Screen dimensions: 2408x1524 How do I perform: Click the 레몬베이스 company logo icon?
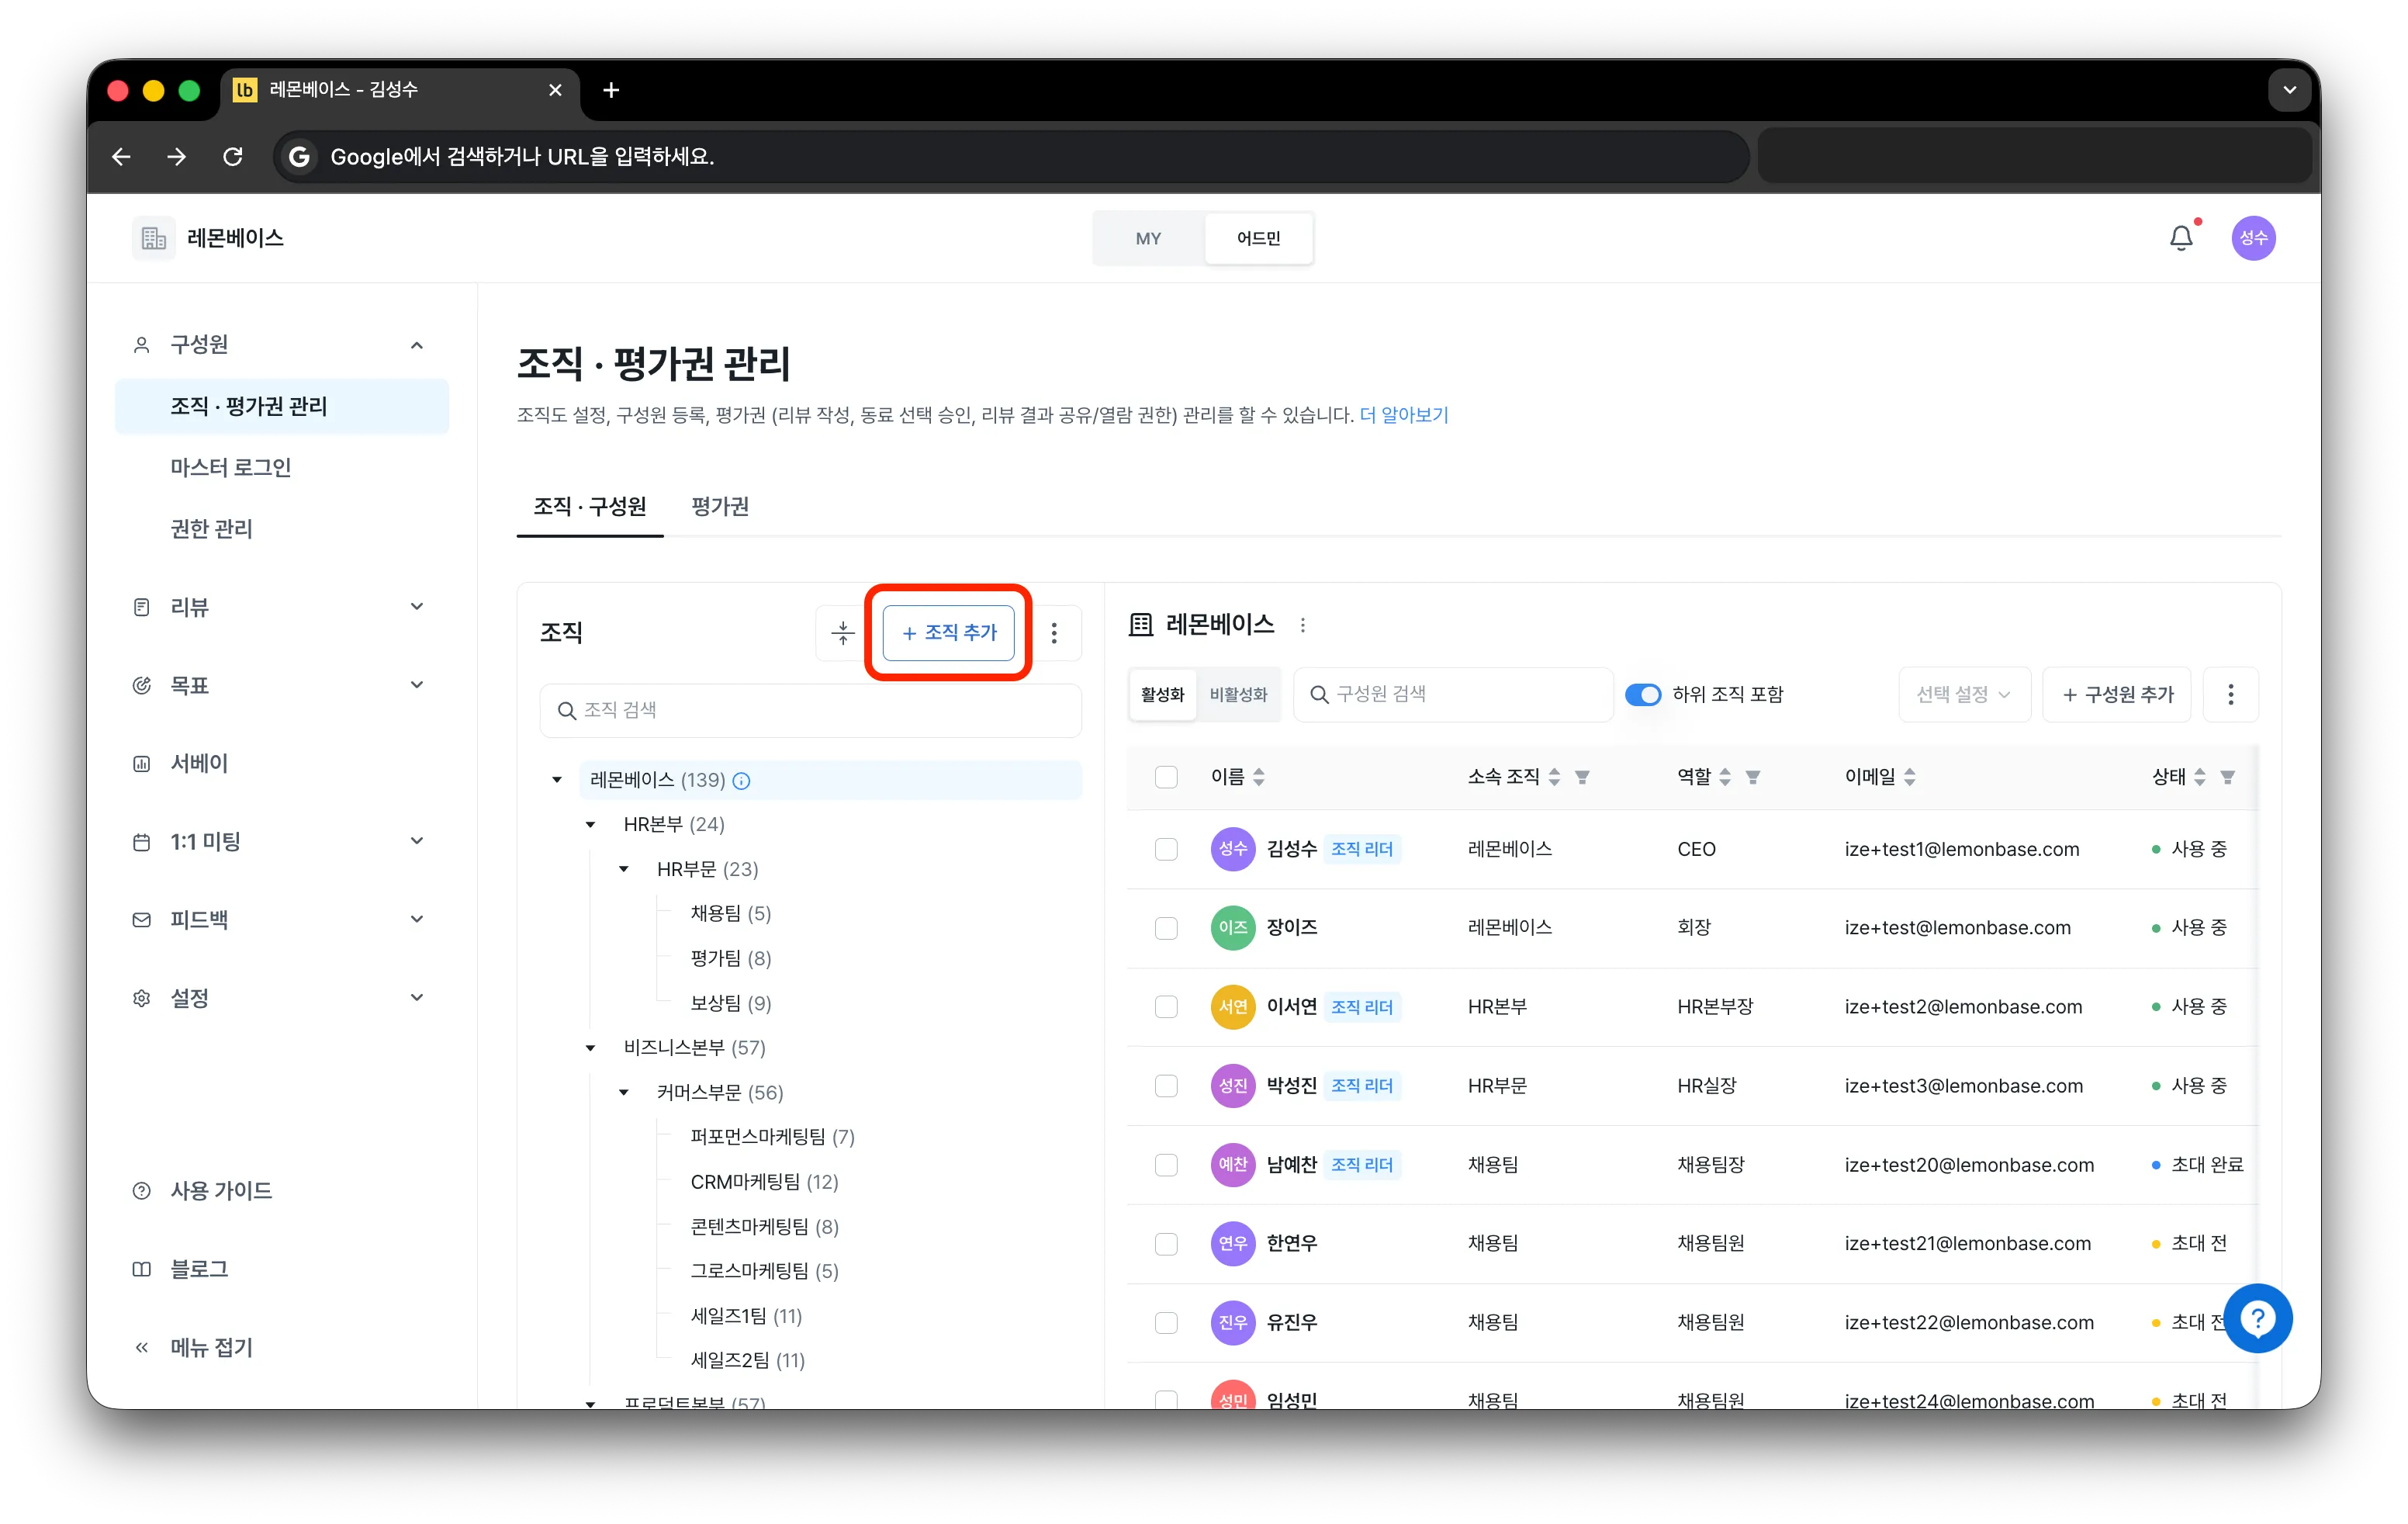153,238
